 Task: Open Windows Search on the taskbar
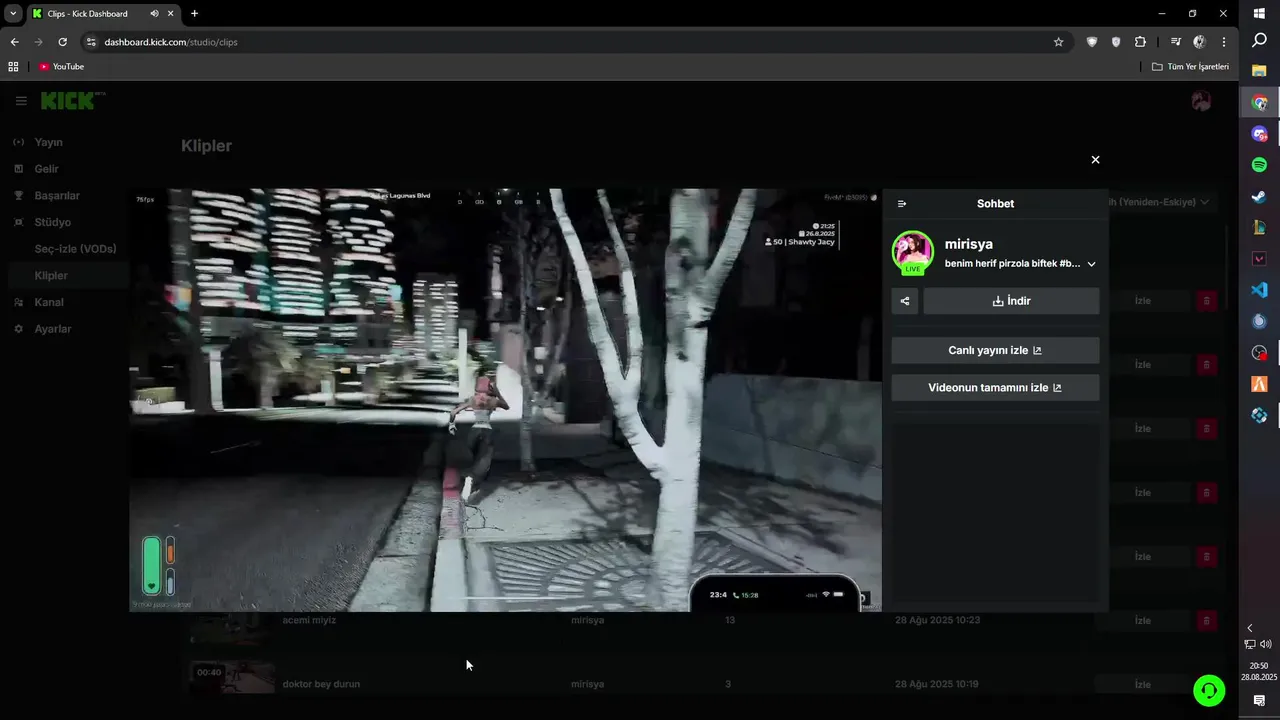pyautogui.click(x=1259, y=41)
